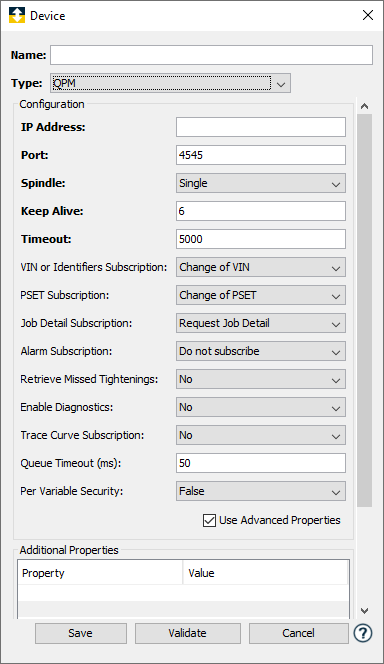Uncheck Use Advanced Properties checkbox
Screen dimensions: 384x664
click(x=209, y=520)
